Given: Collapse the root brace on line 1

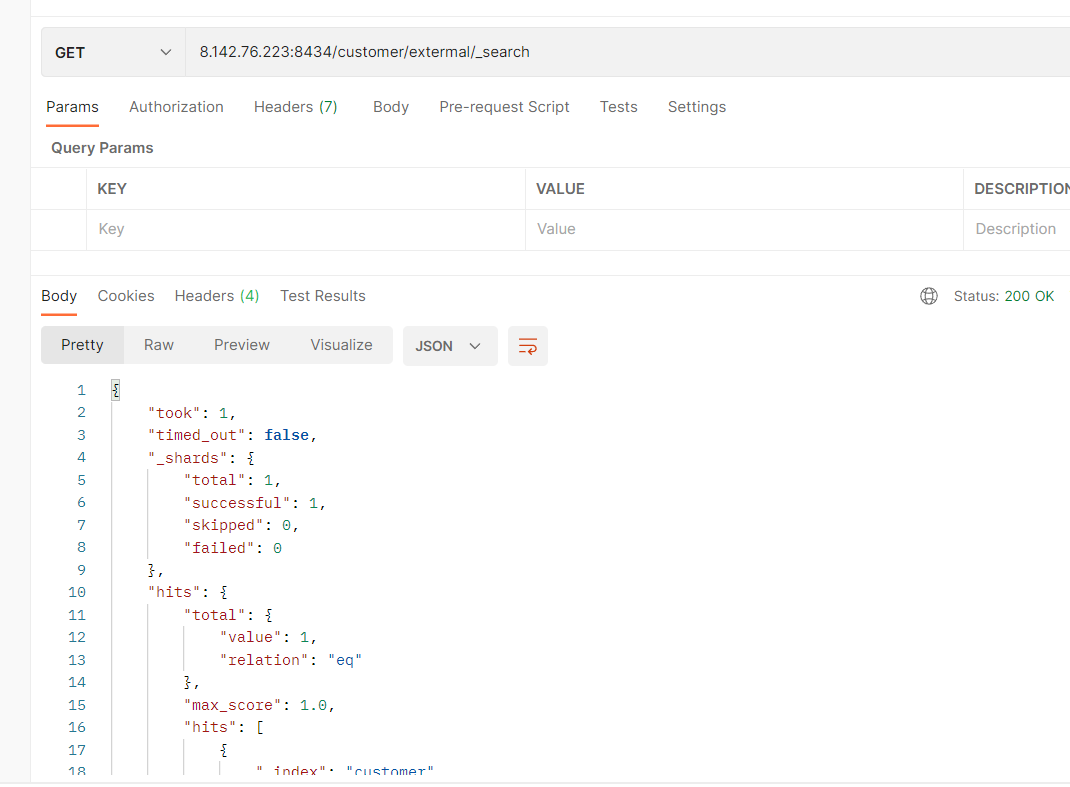Looking at the screenshot, I should click(x=115, y=390).
